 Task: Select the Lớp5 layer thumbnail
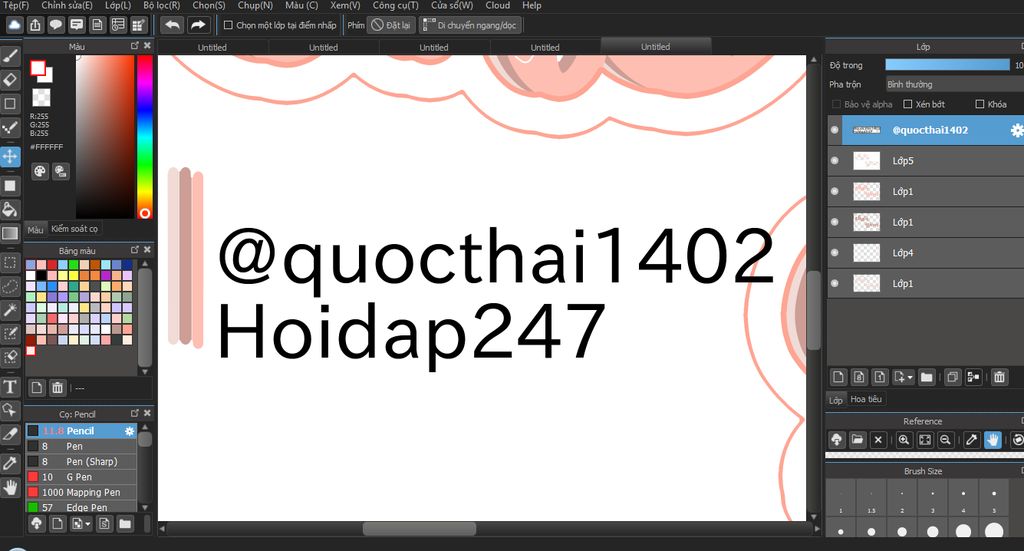[867, 161]
